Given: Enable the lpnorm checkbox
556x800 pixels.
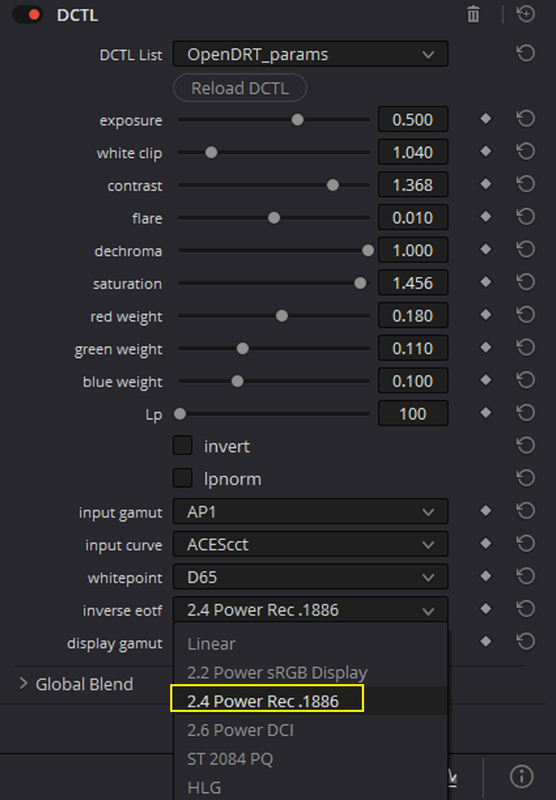Looking at the screenshot, I should pos(183,478).
